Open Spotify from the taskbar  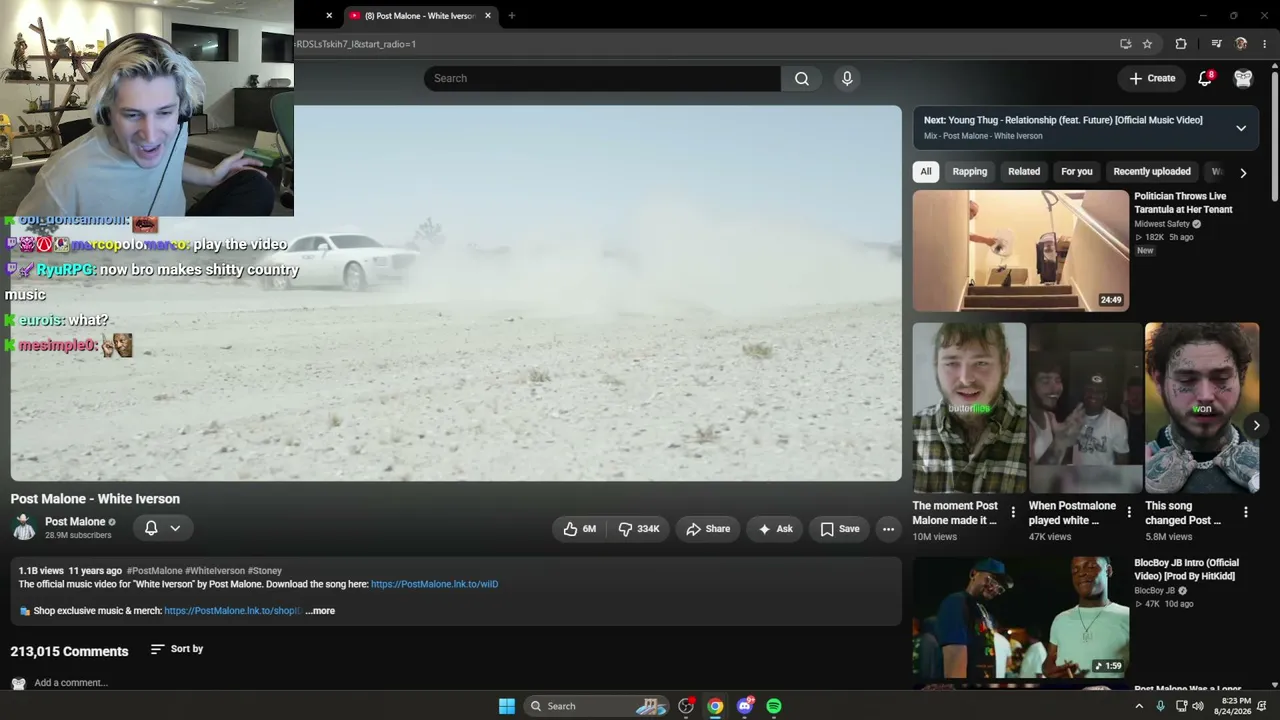[774, 706]
